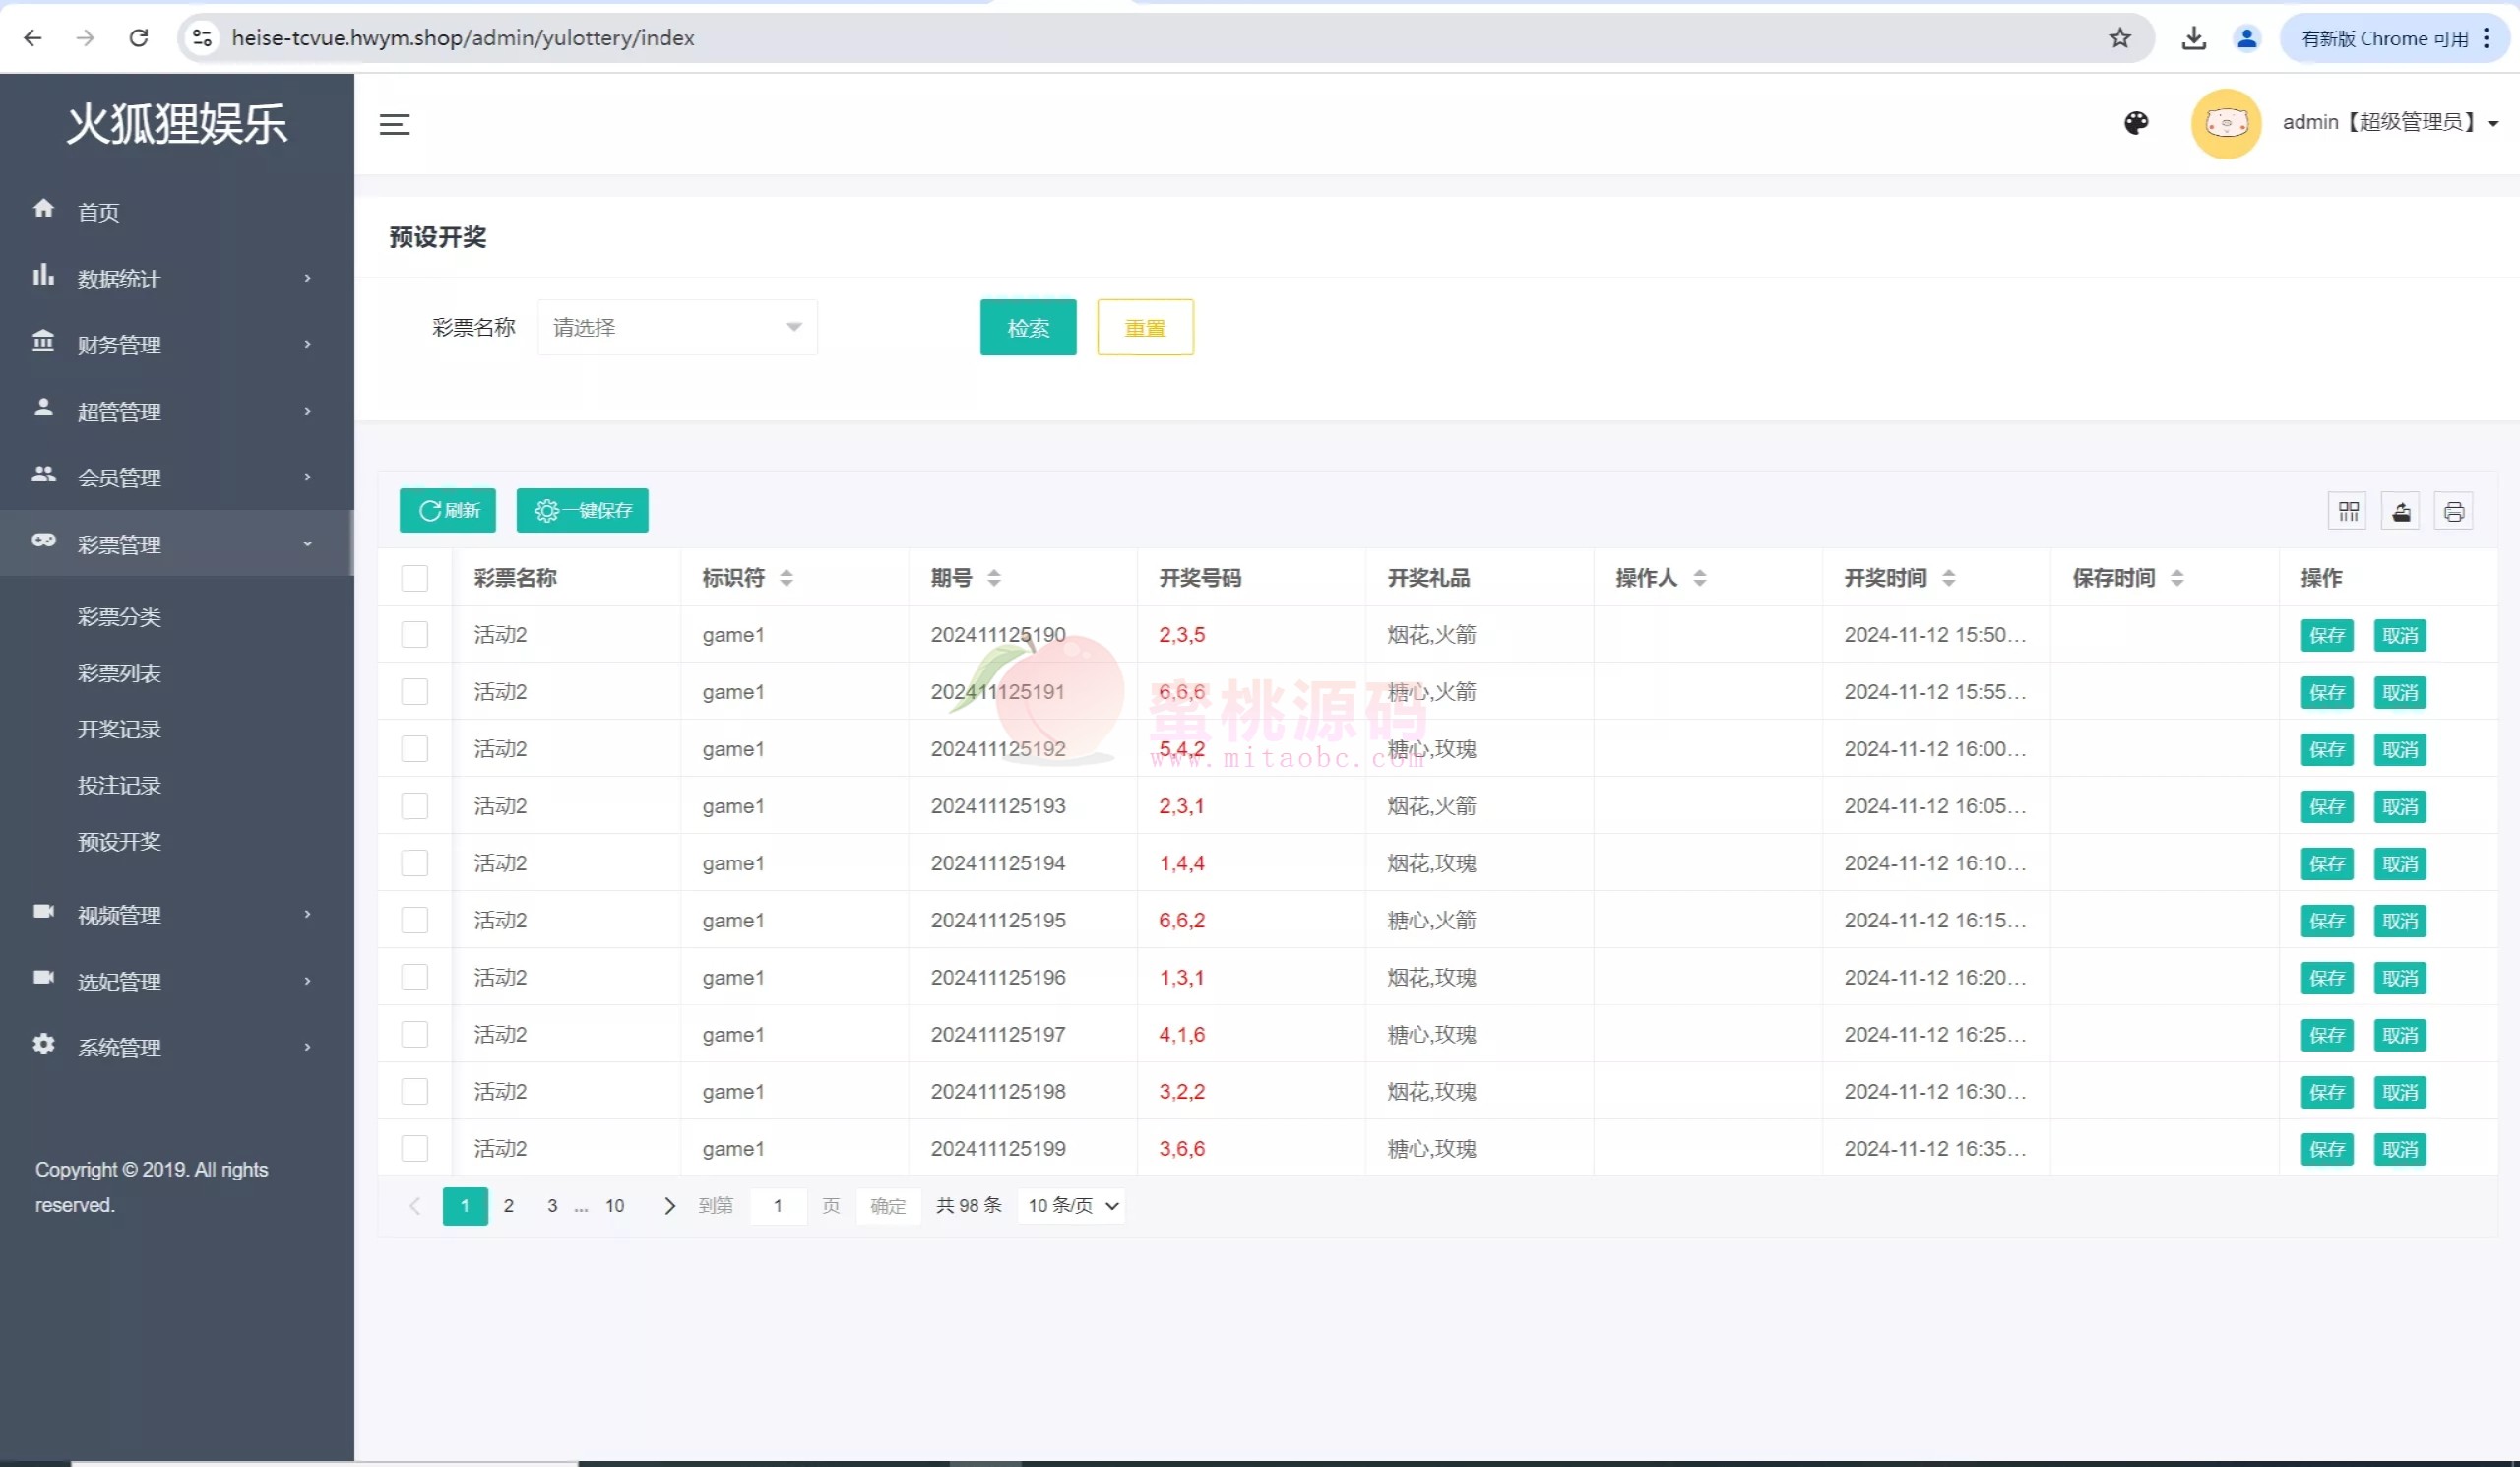2520x1467 pixels.
Task: Click the 一键保存 button
Action: pos(582,511)
